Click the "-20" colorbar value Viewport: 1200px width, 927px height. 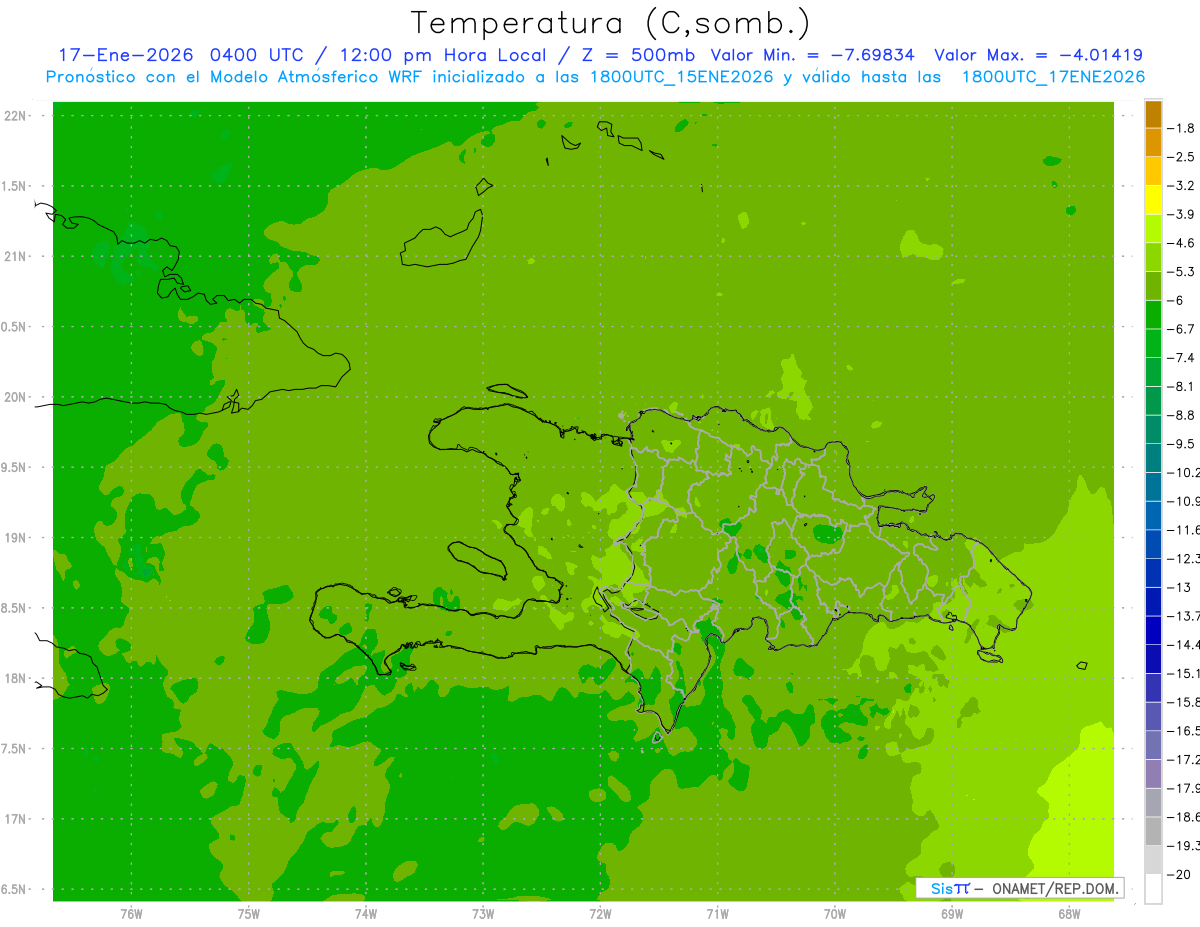pos(1179,874)
